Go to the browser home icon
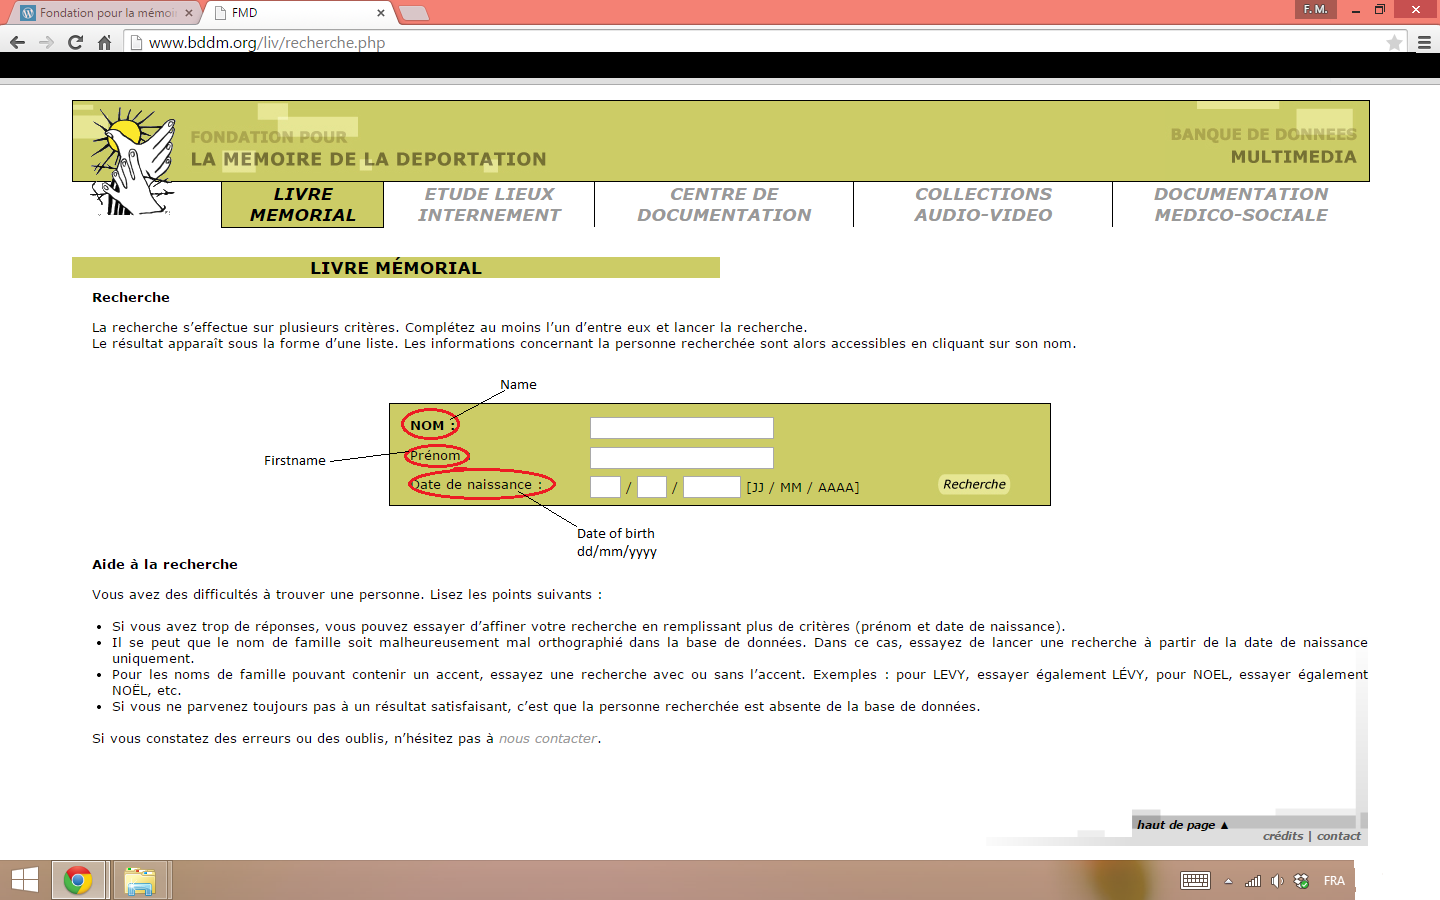Screen dimensions: 1440x900 click(x=104, y=42)
